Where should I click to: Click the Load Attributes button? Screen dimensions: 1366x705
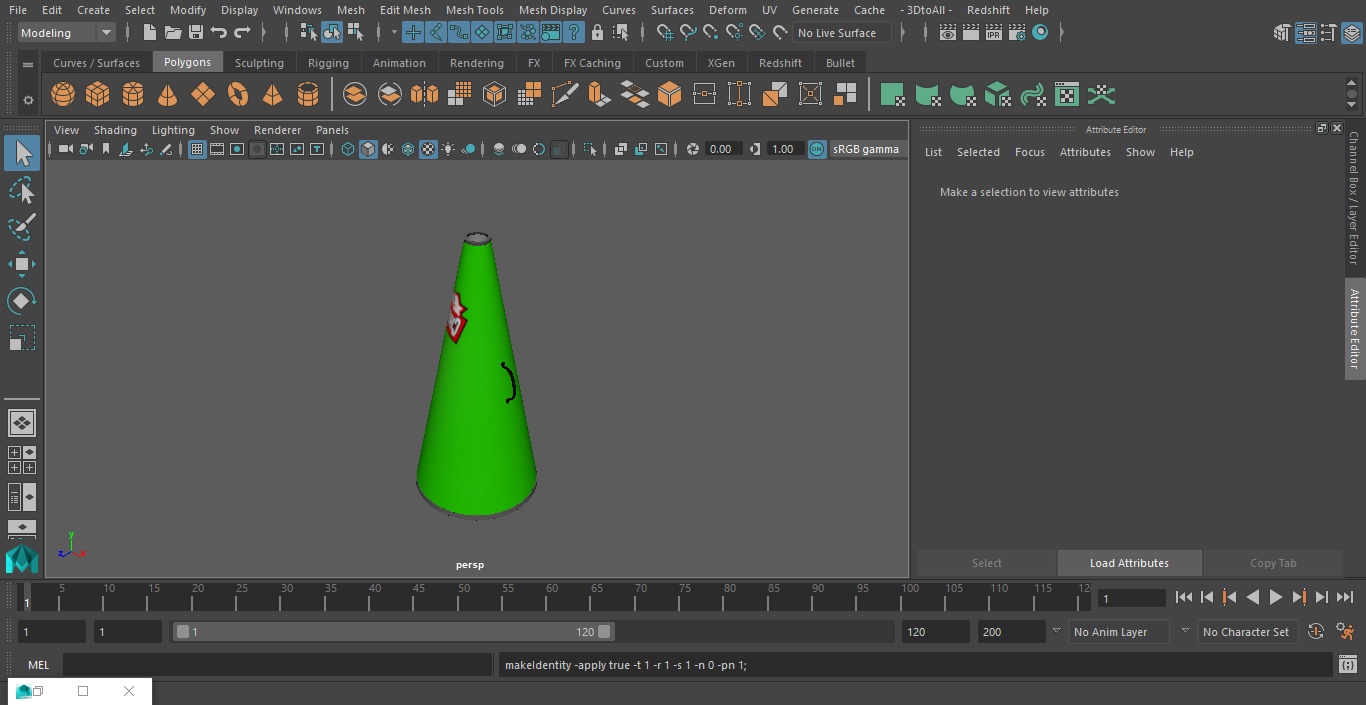pyautogui.click(x=1129, y=563)
